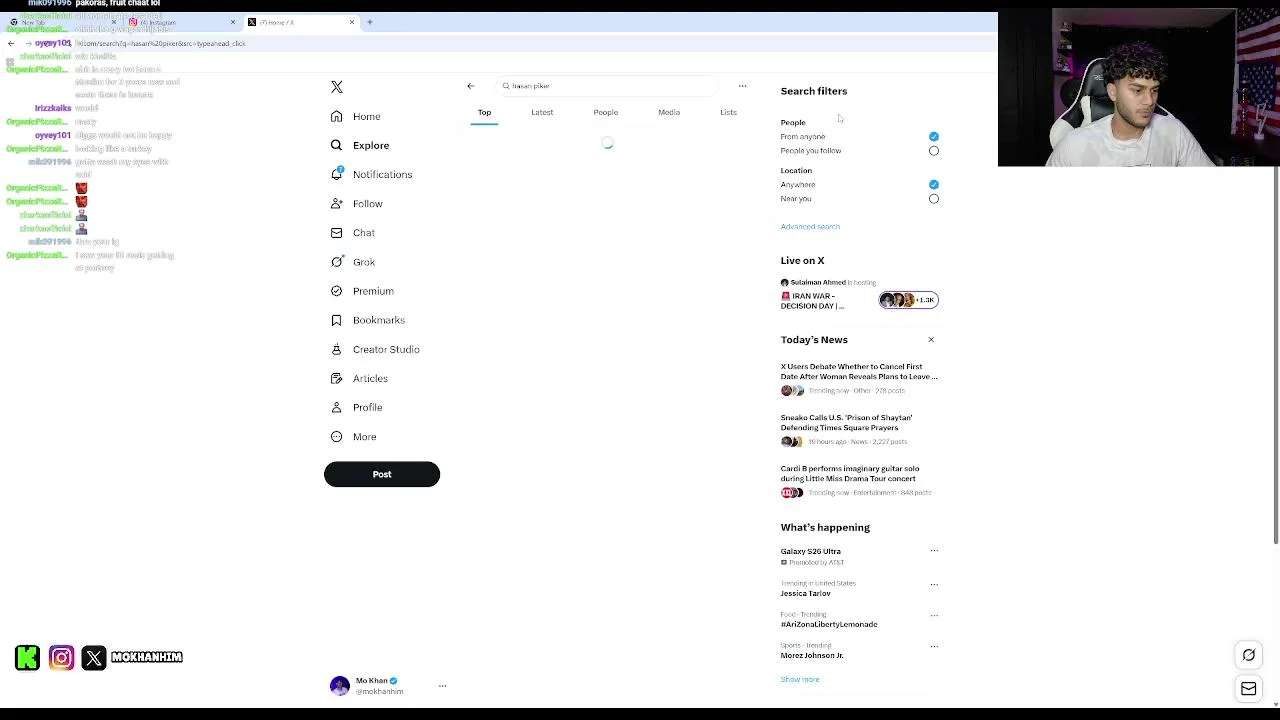Open the First Date debate news story
Viewport: 1280px width, 720px height.
coord(859,378)
